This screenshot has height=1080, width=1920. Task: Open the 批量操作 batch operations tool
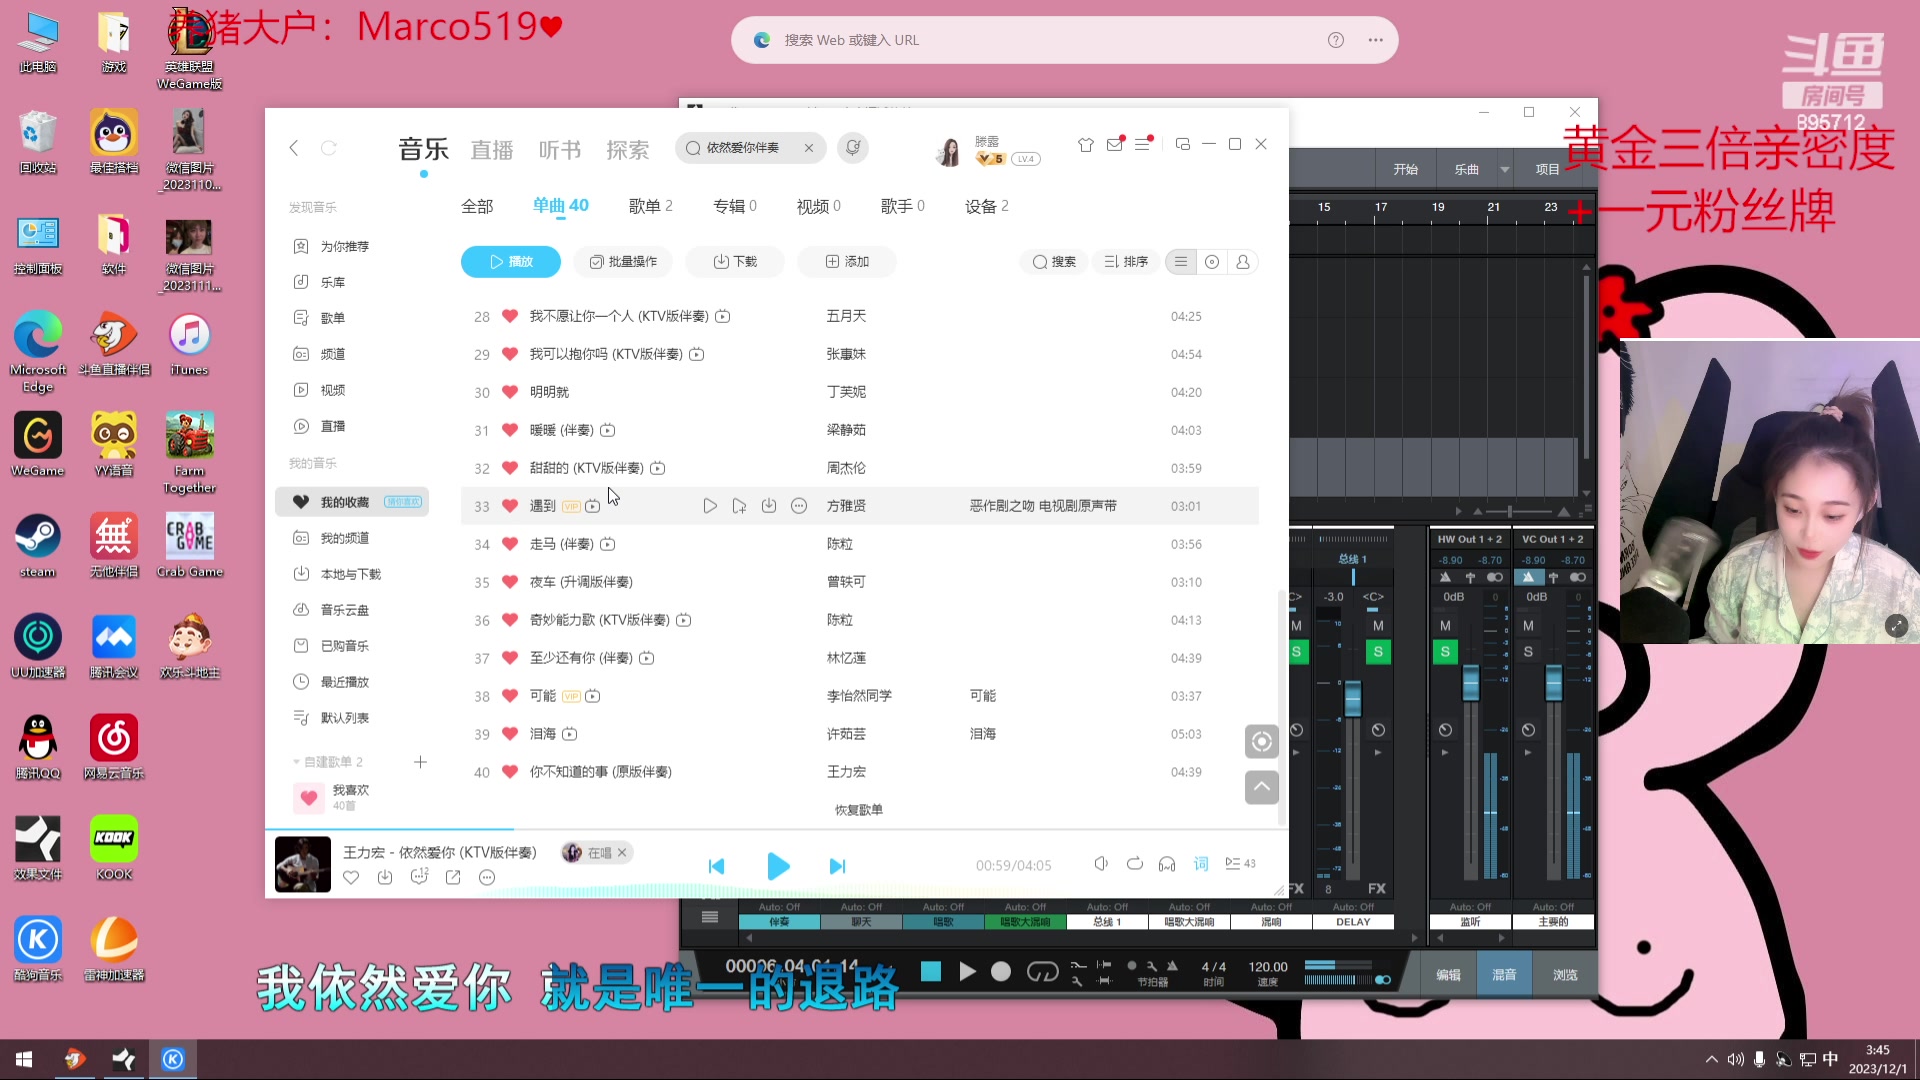[622, 261]
